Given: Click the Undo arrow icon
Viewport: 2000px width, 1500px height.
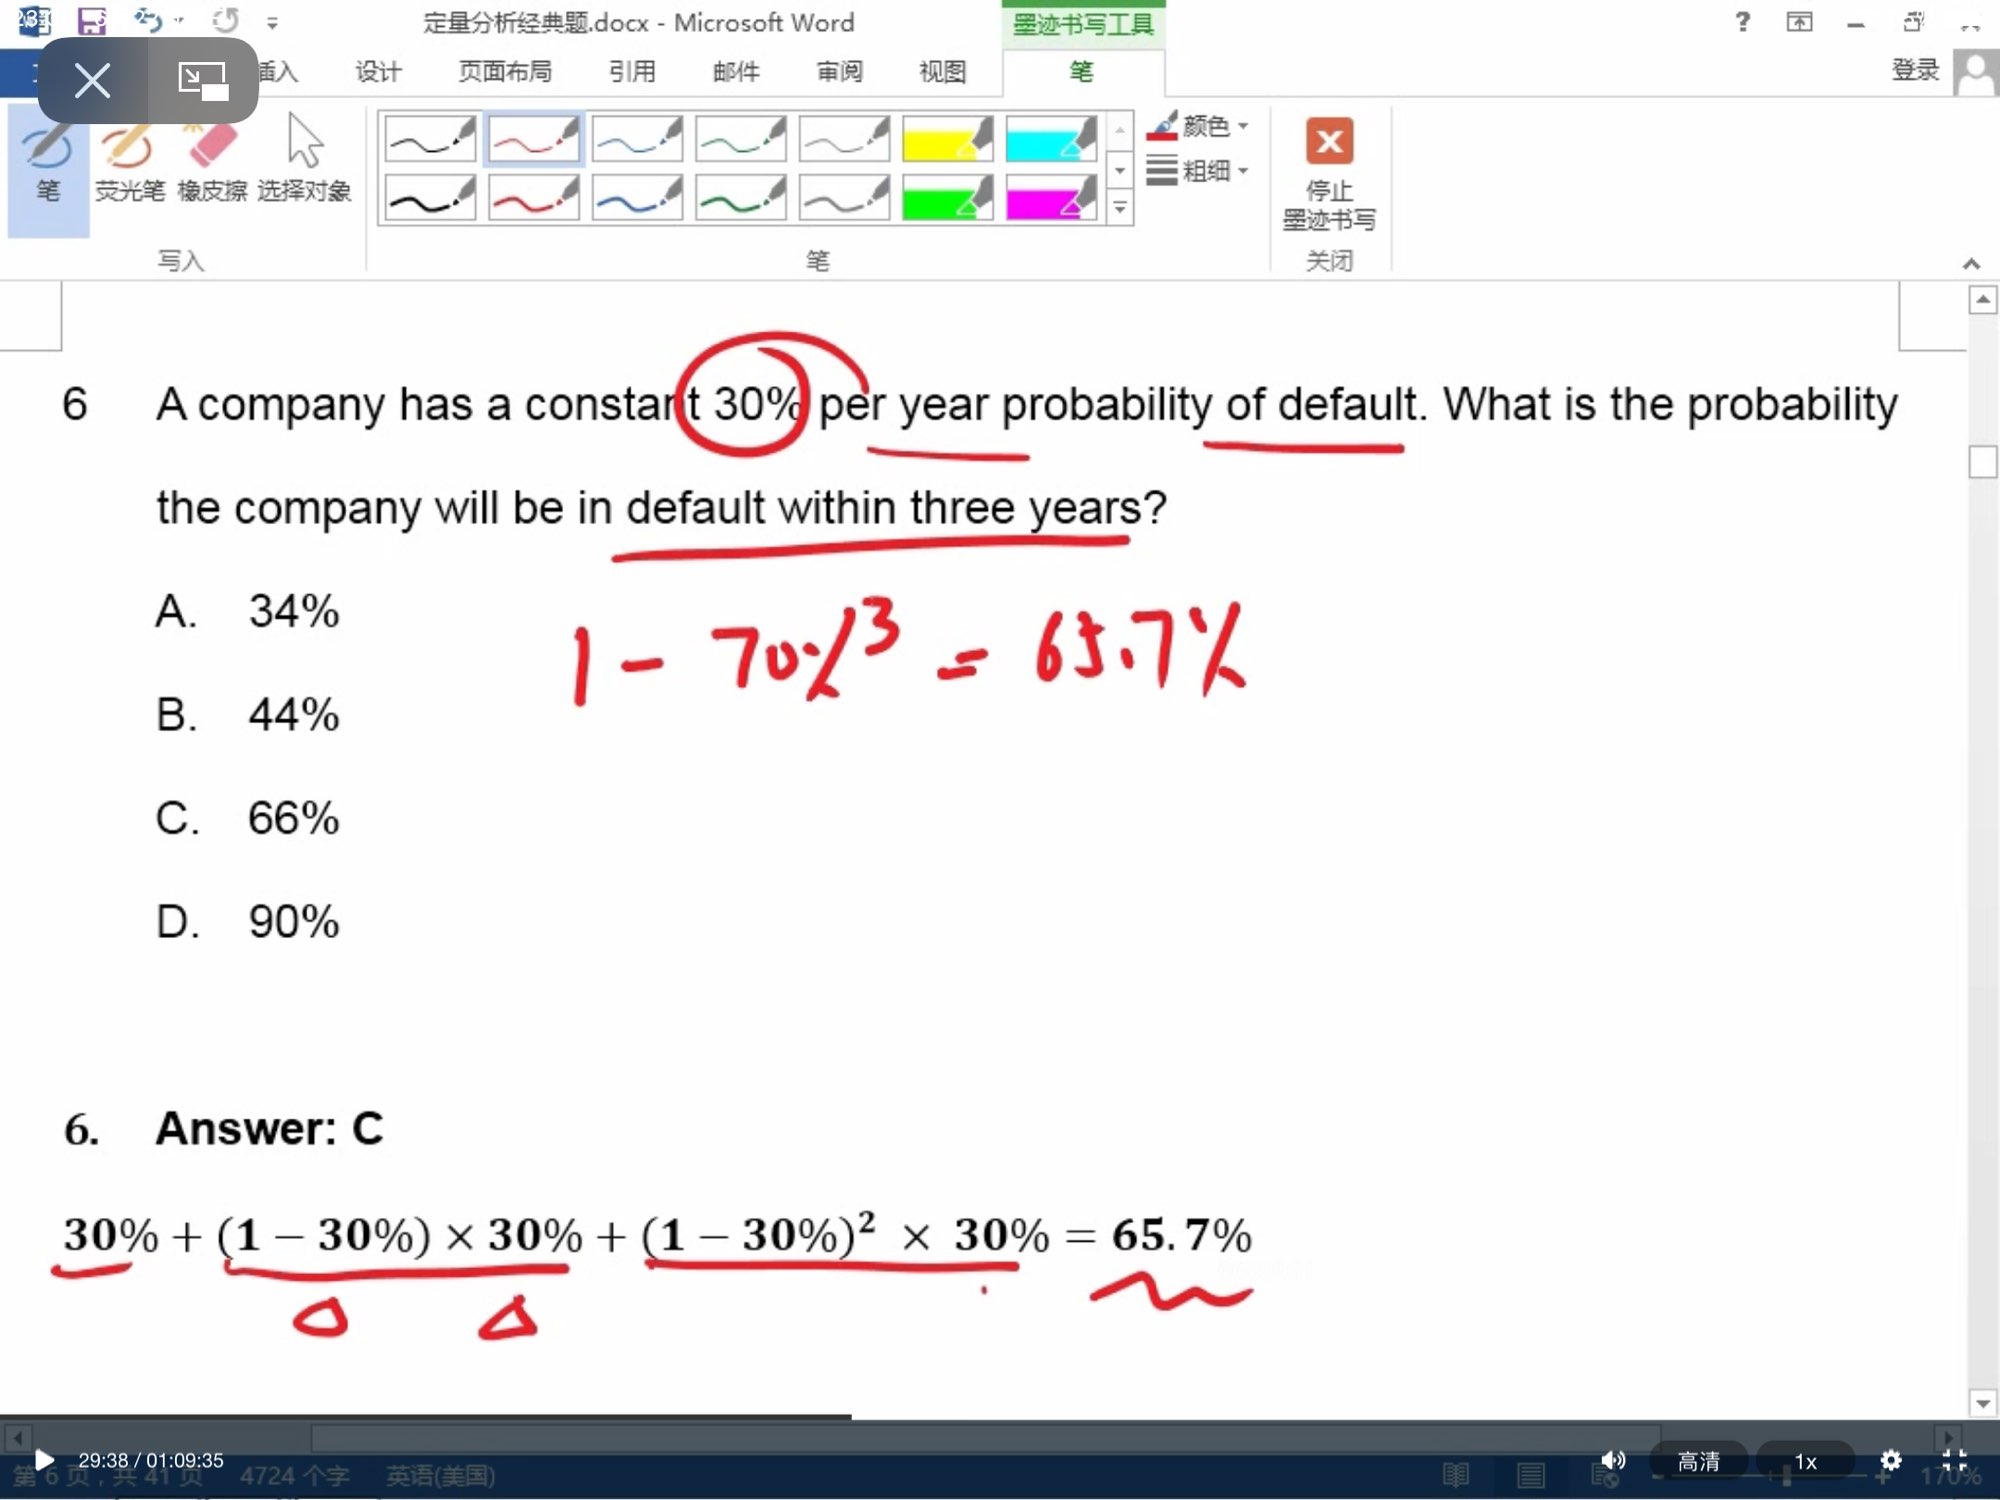Looking at the screenshot, I should click(148, 21).
